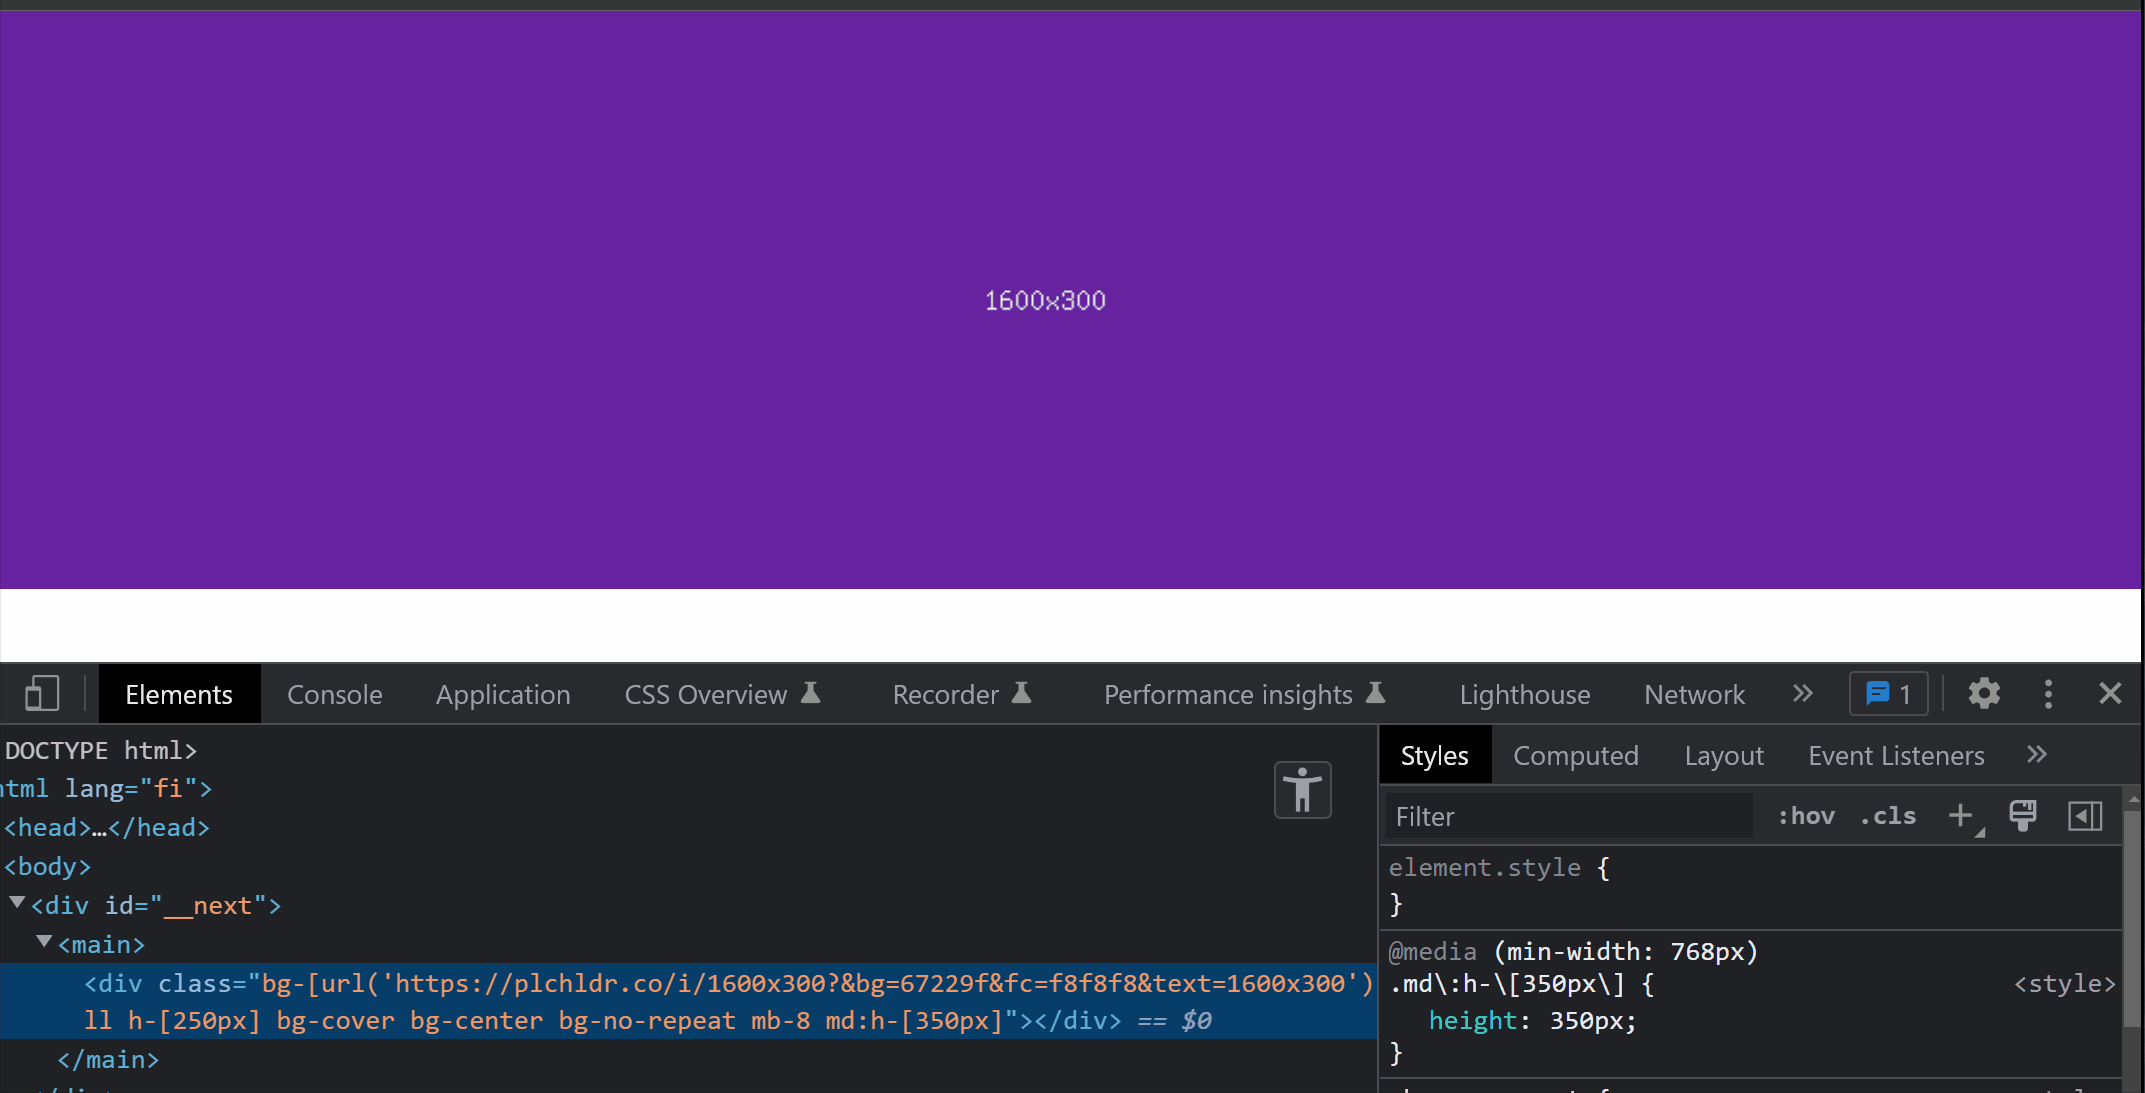
Task: Toggle the :hov element state panel
Action: 1805,815
